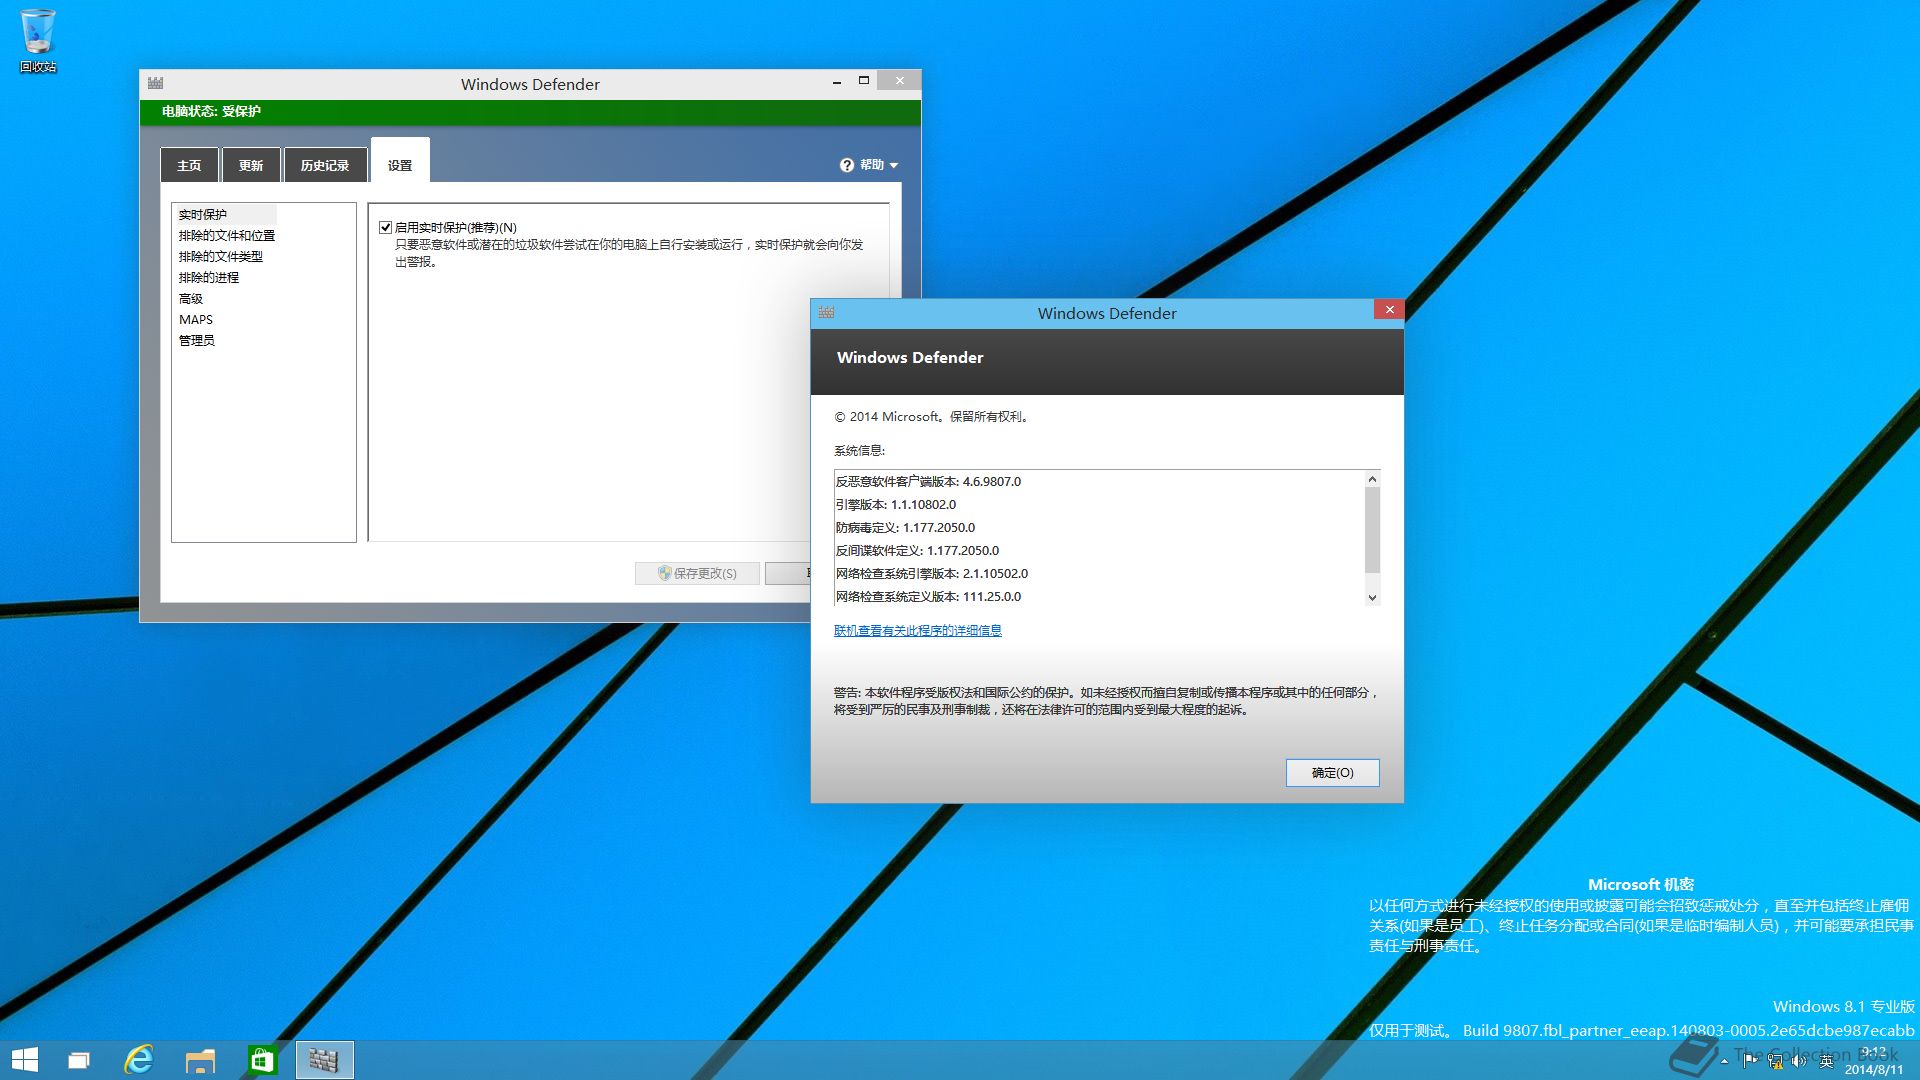Image resolution: width=1920 pixels, height=1080 pixels.
Task: Click the blue help question mark icon
Action: (847, 165)
